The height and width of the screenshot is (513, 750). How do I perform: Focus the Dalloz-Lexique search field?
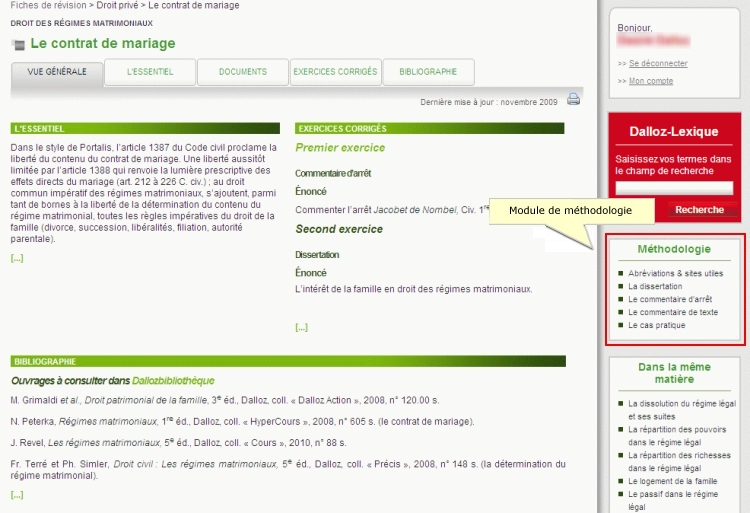click(673, 187)
